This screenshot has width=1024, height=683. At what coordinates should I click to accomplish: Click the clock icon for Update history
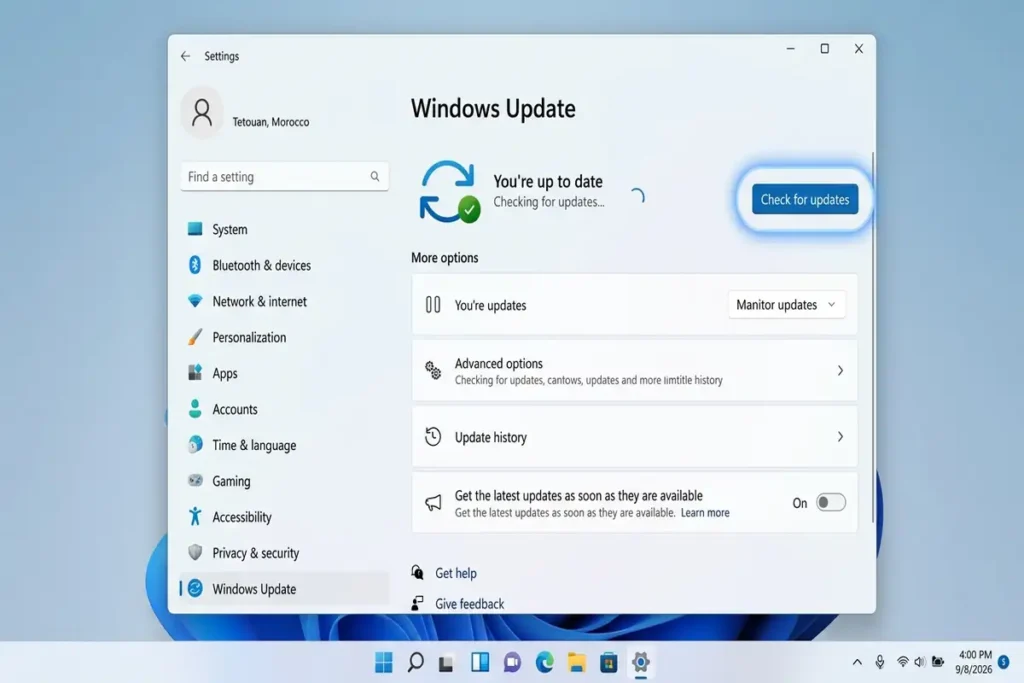(433, 436)
